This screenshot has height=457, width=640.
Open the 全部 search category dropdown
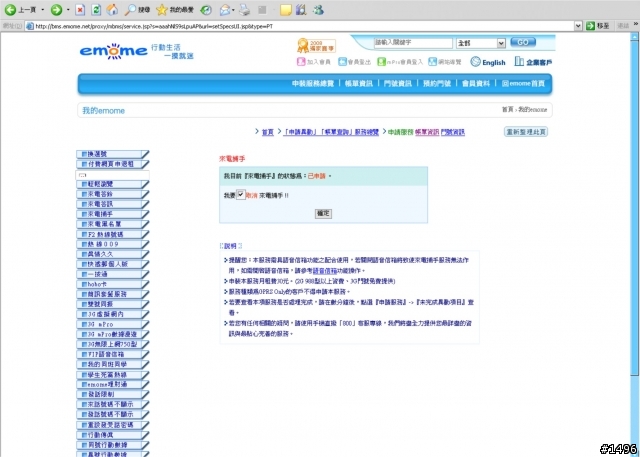481,43
